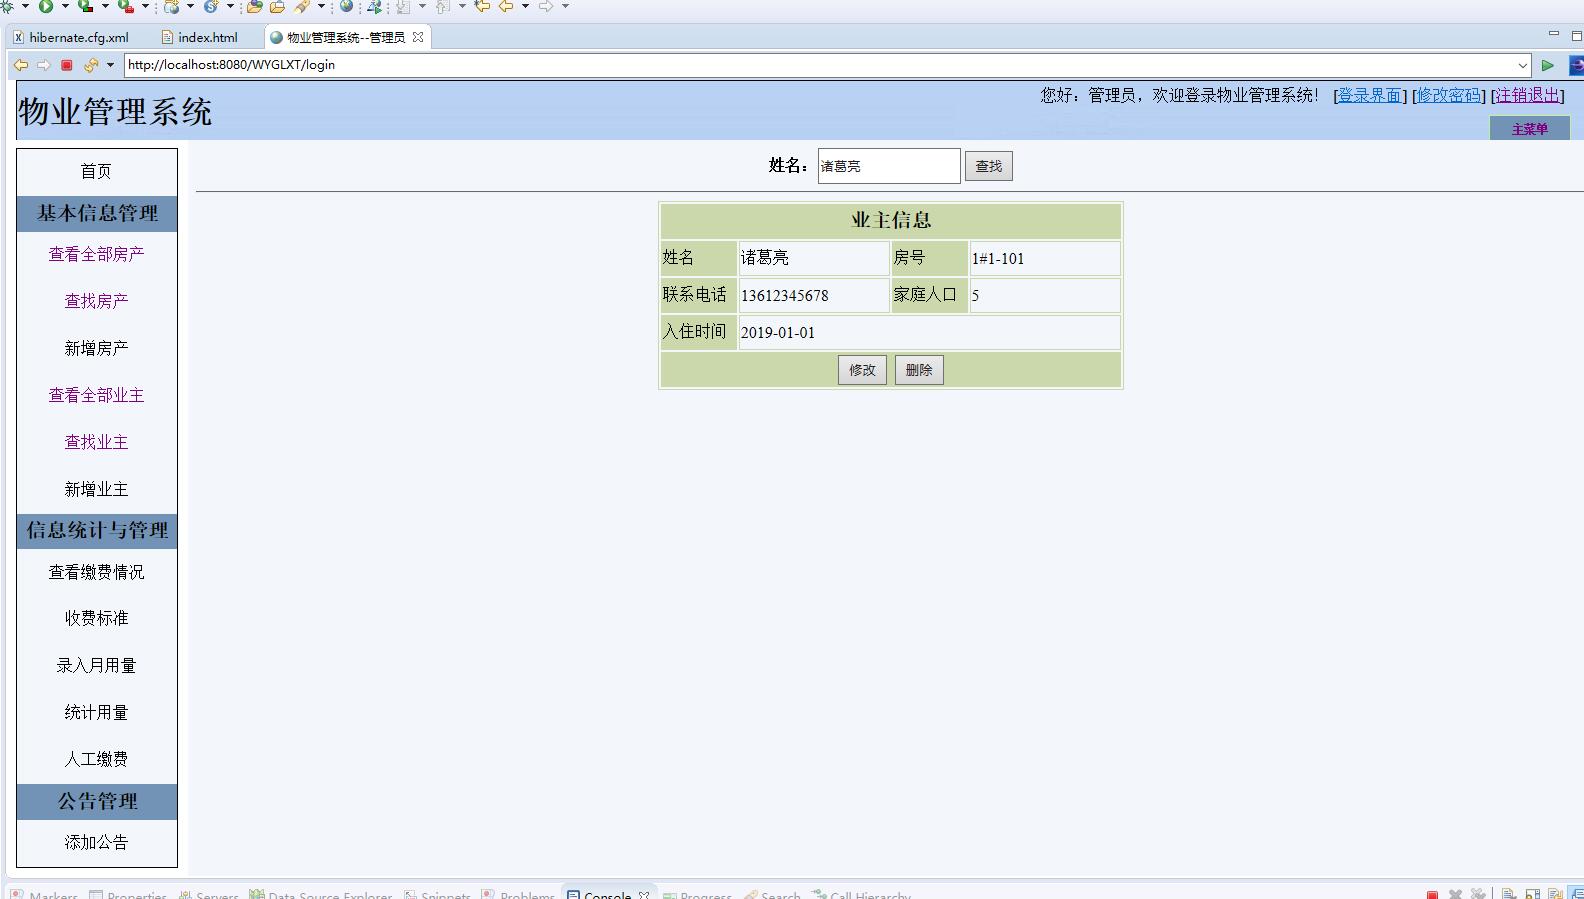1584x899 pixels.
Task: Click the 家庭人口 value 5 field
Action: 1045,295
